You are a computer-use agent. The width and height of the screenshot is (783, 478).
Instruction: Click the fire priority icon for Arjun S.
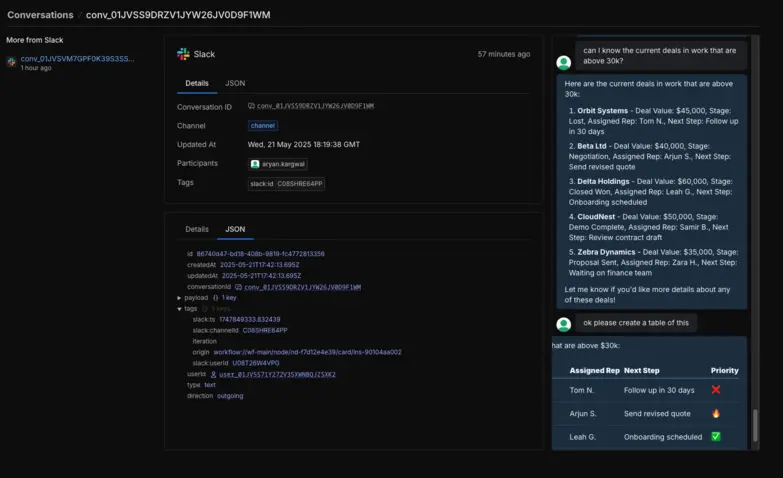[716, 413]
